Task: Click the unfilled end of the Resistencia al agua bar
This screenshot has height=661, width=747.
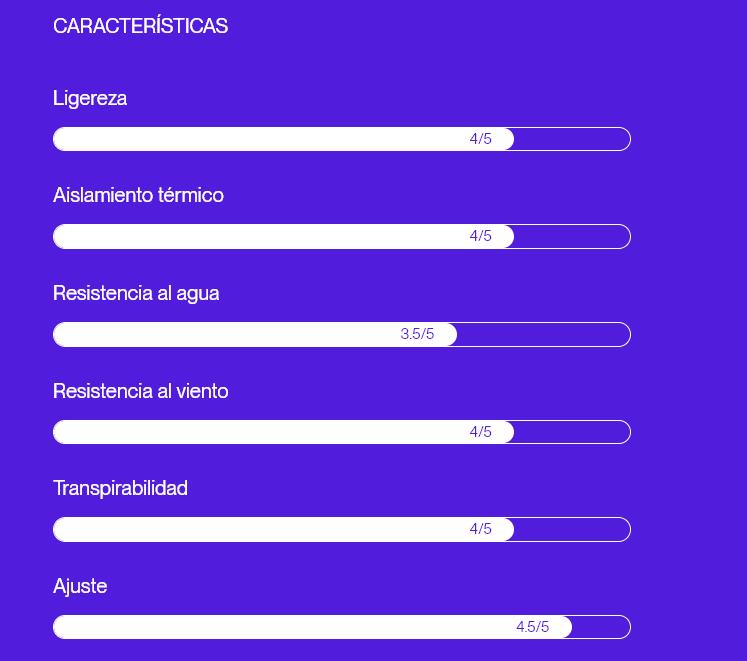Action: click(545, 334)
